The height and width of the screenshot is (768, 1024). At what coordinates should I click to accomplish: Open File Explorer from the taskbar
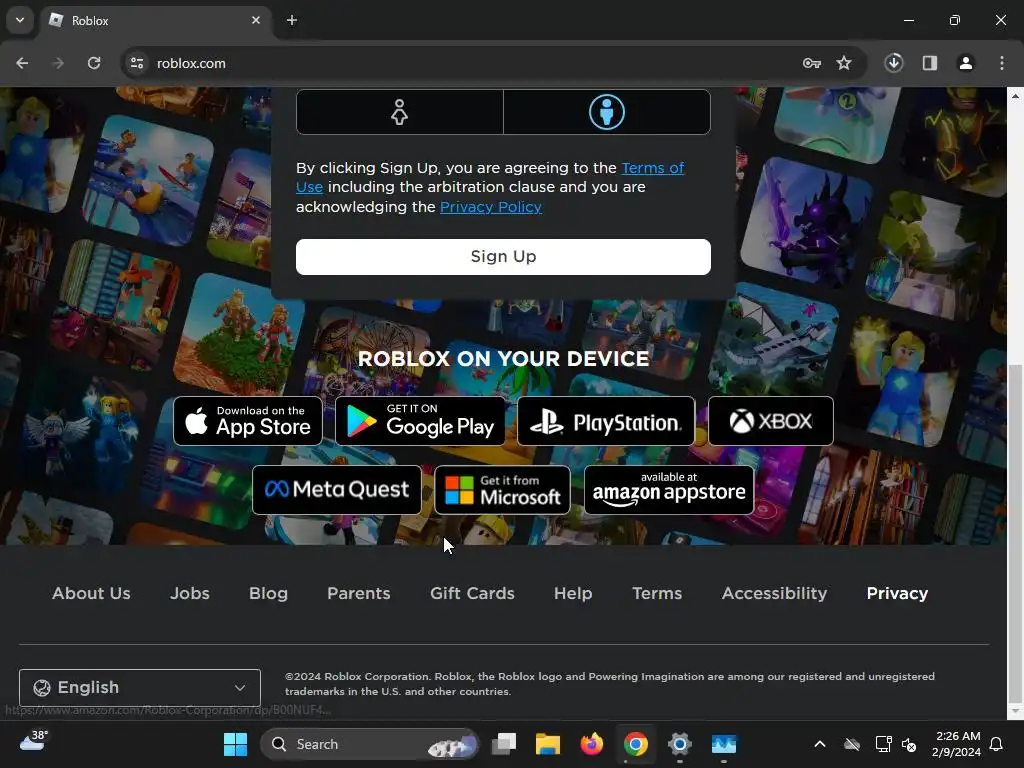[548, 744]
